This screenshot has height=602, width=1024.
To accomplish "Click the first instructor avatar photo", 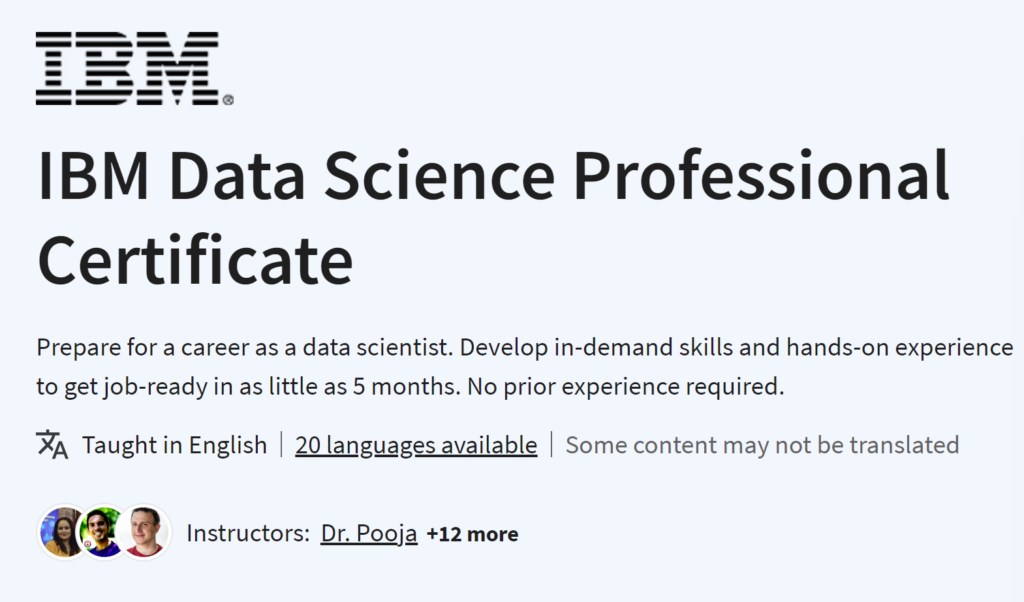I will [x=61, y=532].
